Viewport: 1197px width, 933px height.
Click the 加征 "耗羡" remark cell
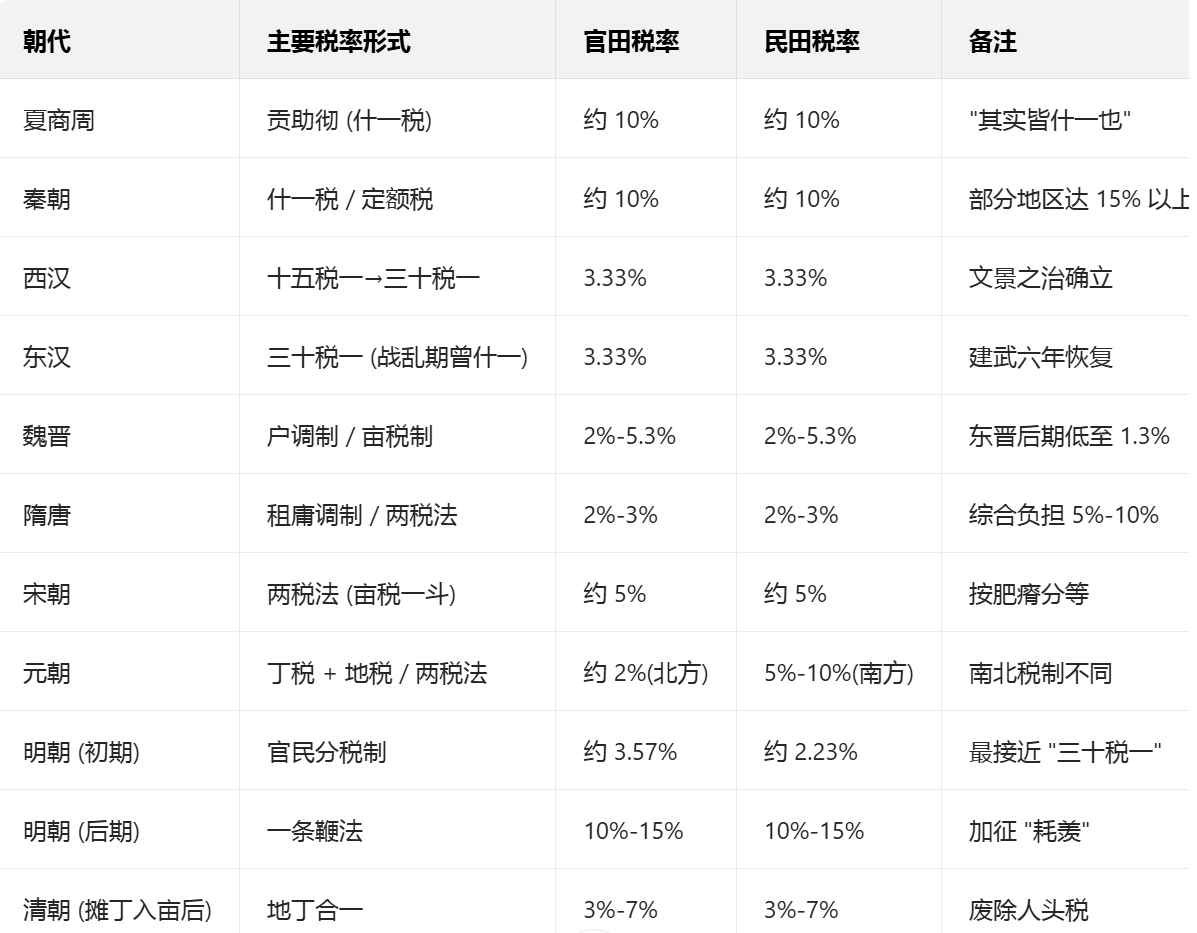coord(1029,831)
